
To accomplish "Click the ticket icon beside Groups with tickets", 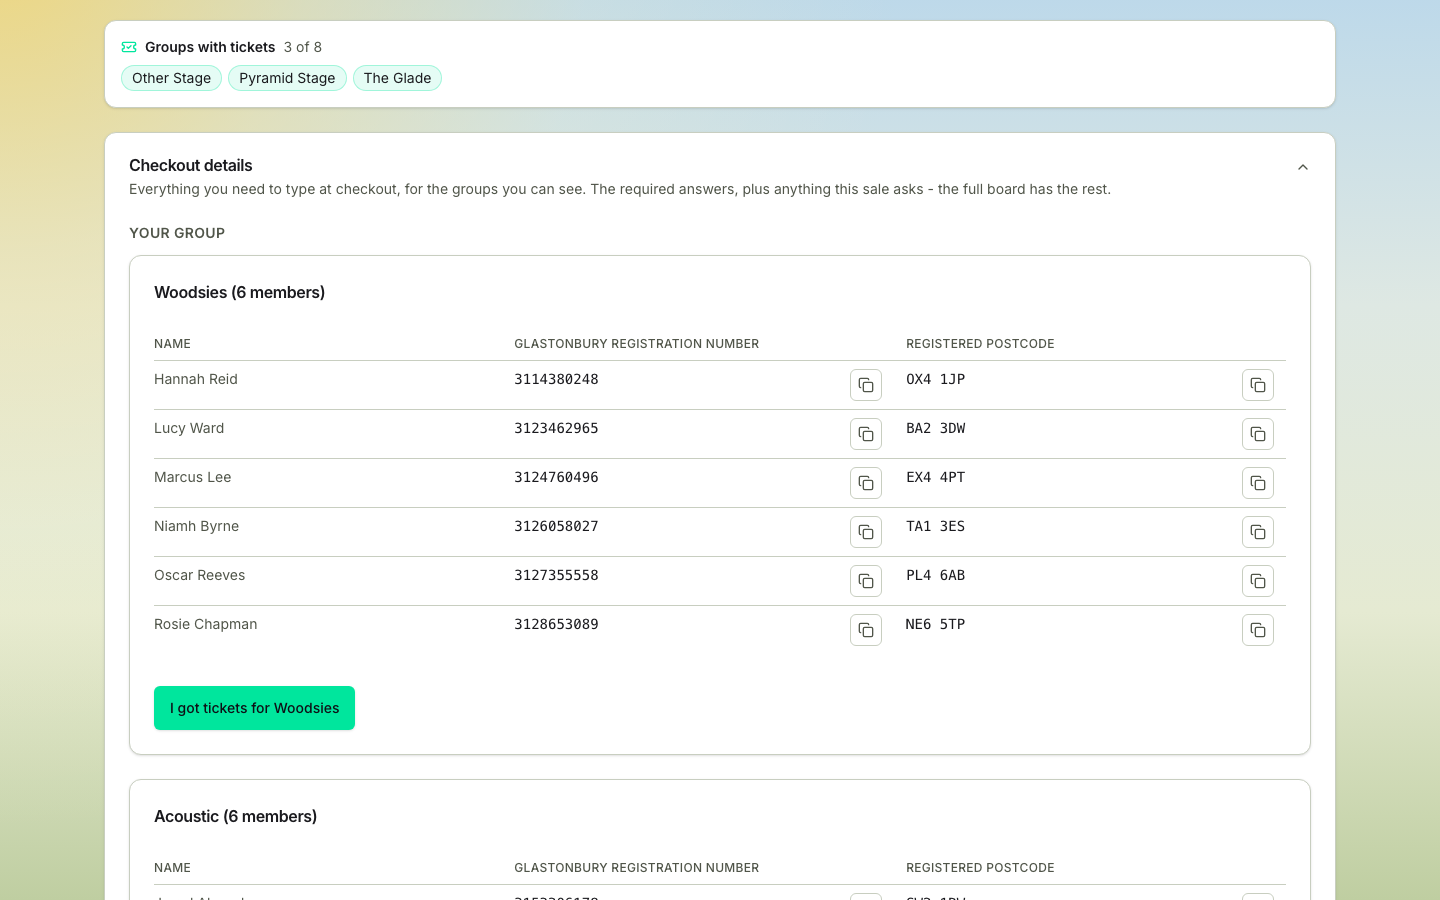I will pyautogui.click(x=129, y=47).
